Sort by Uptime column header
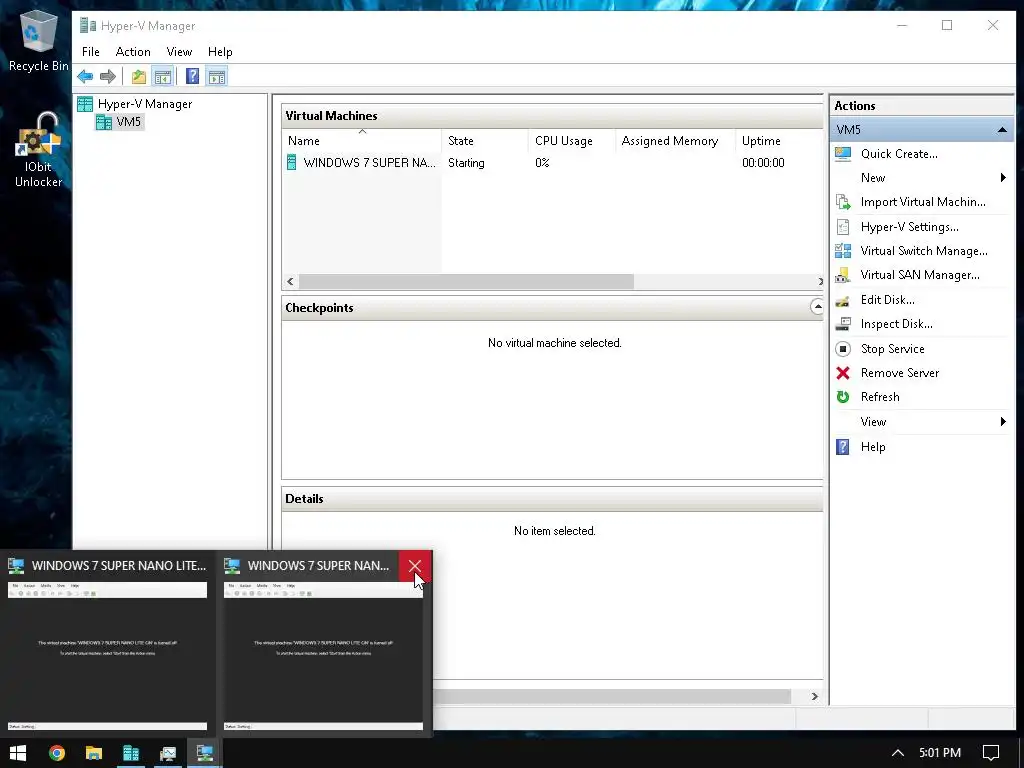 (x=779, y=140)
